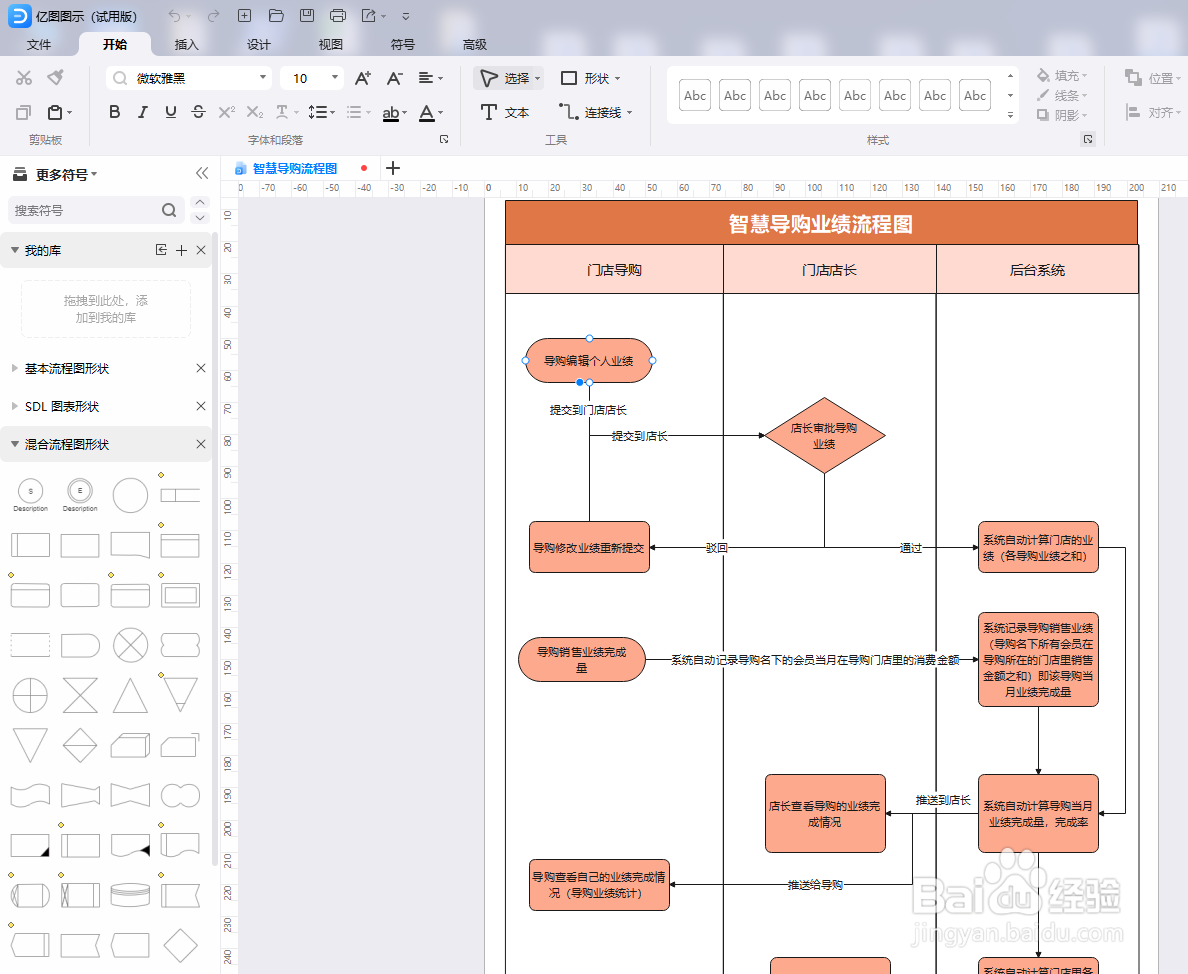Click the Copy icon in clipboard group

pyautogui.click(x=23, y=112)
